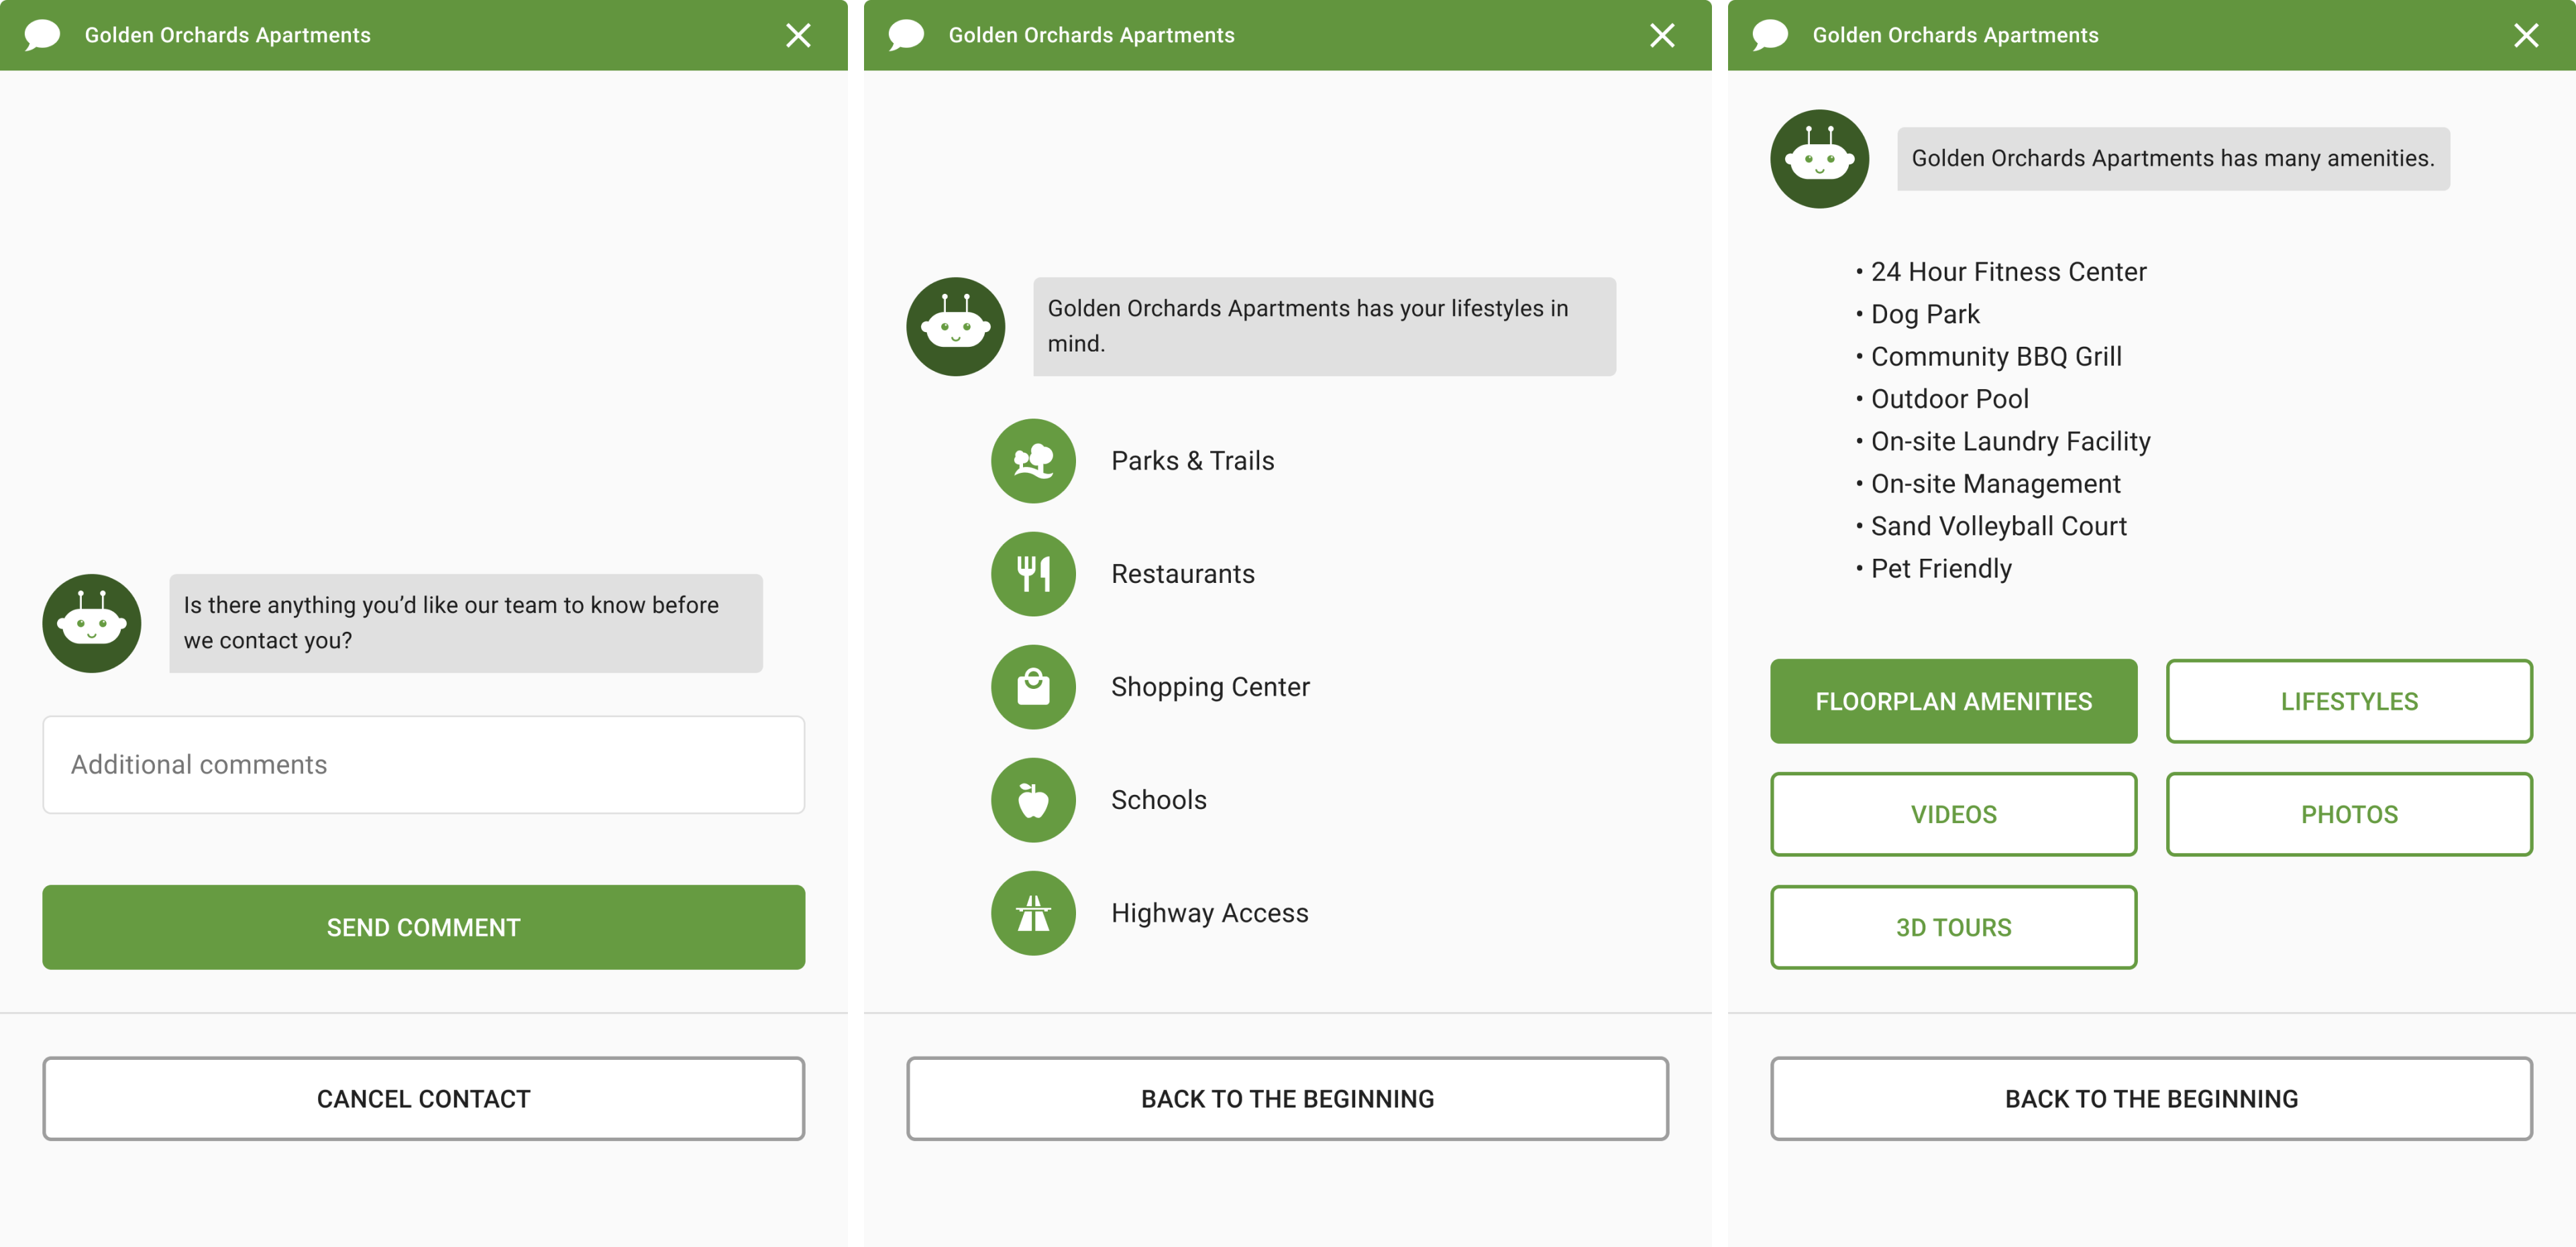Click Cancel Contact button
The width and height of the screenshot is (2576, 1247).
pos(423,1098)
